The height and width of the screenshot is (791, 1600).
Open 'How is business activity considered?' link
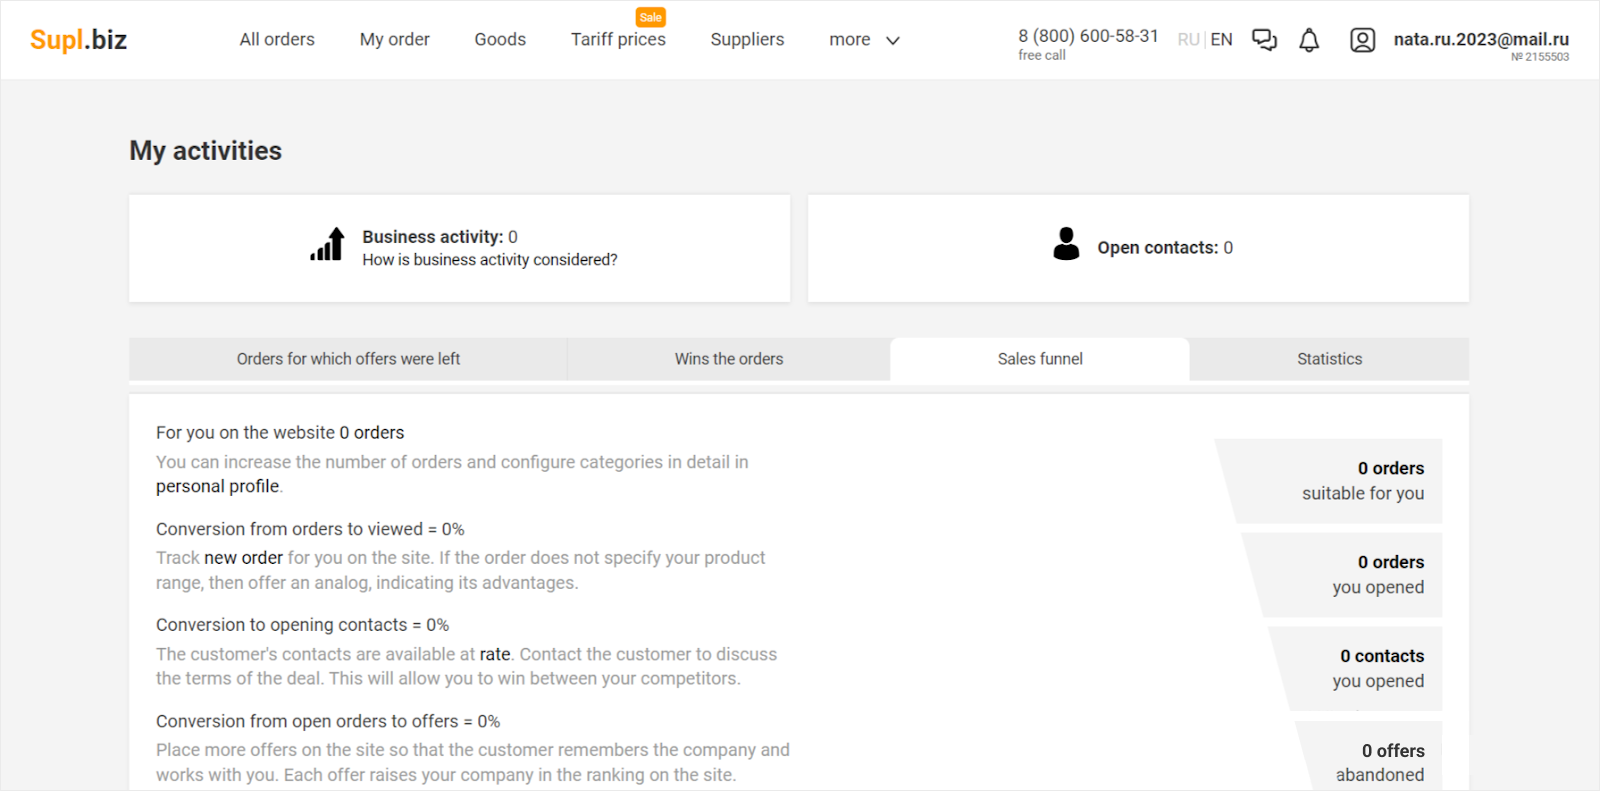click(489, 260)
